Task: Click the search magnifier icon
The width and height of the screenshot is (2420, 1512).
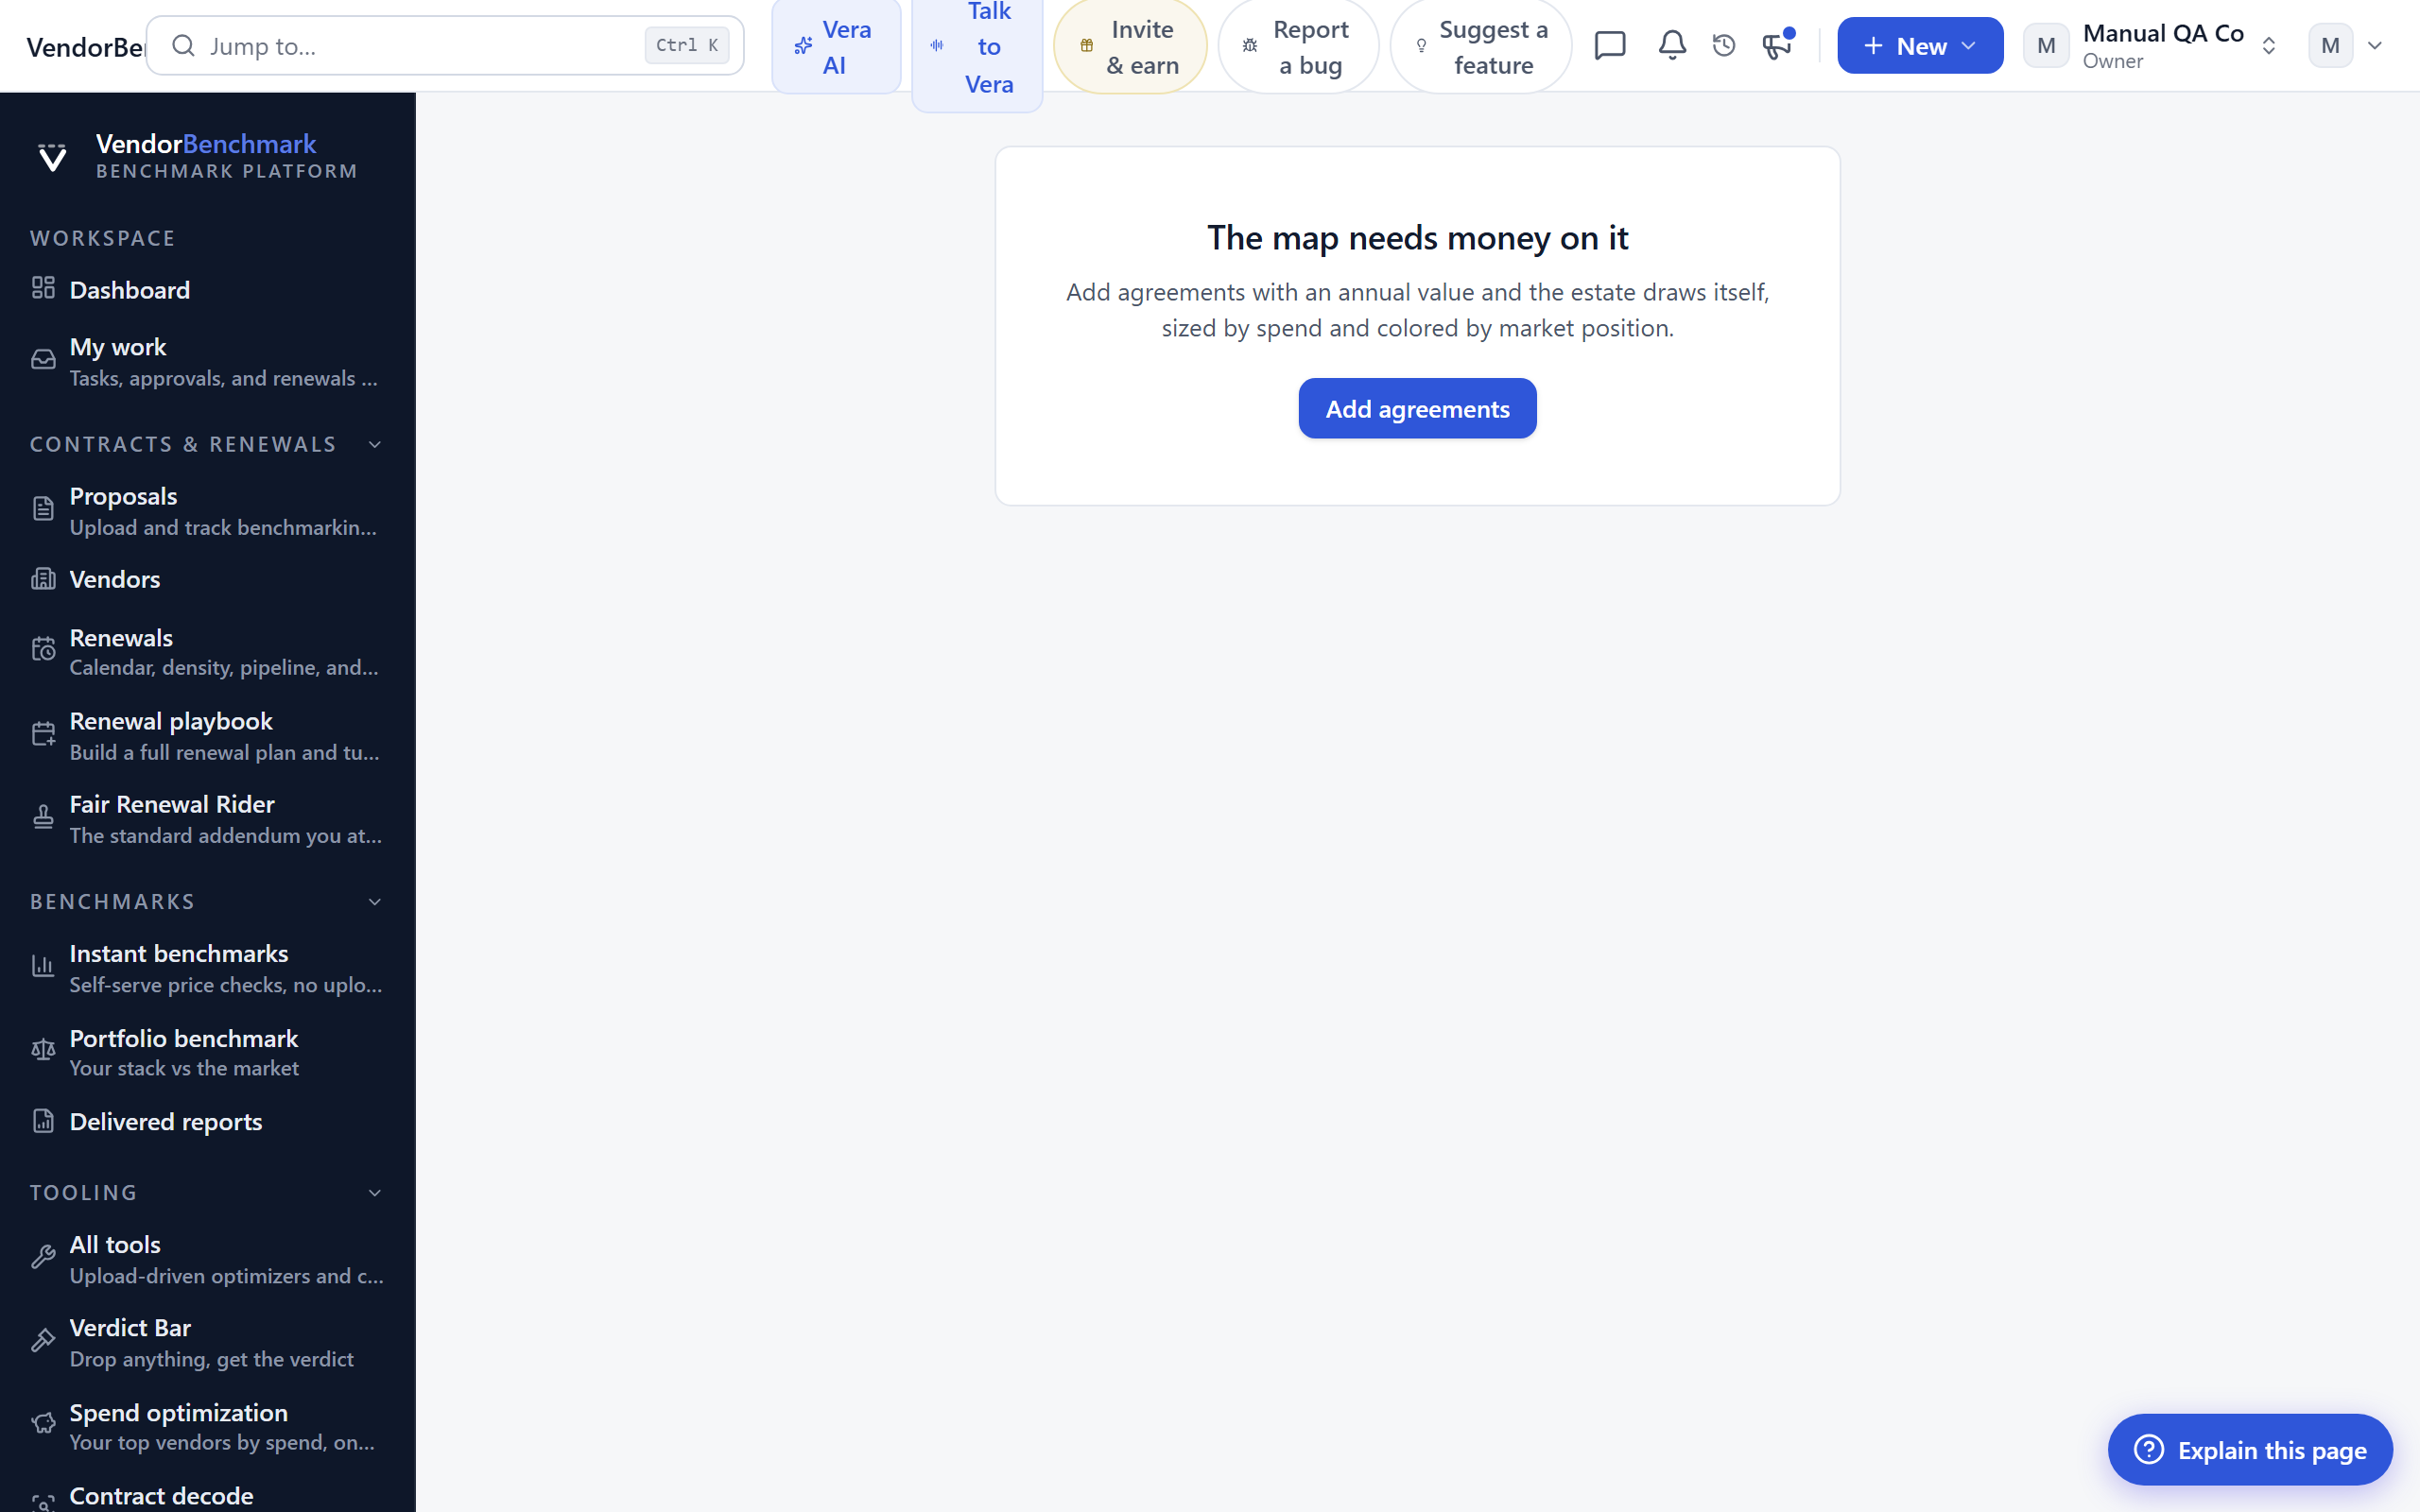Action: pyautogui.click(x=183, y=46)
